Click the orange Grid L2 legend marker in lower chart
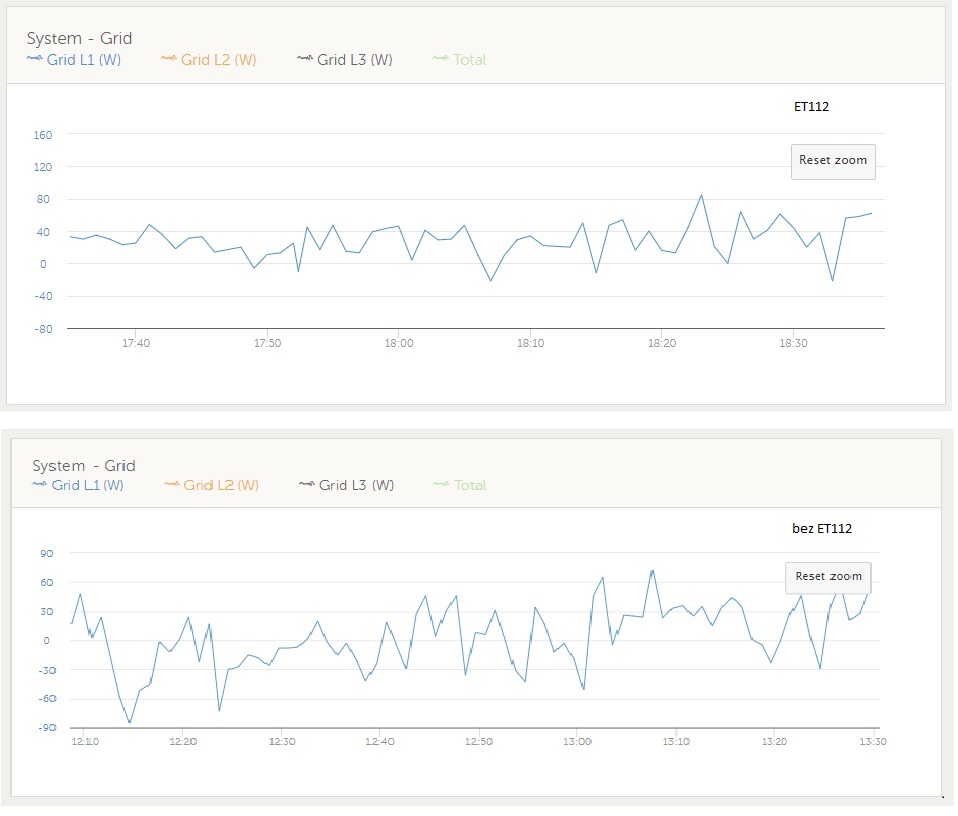Screen dimensions: 958x816 pos(172,485)
